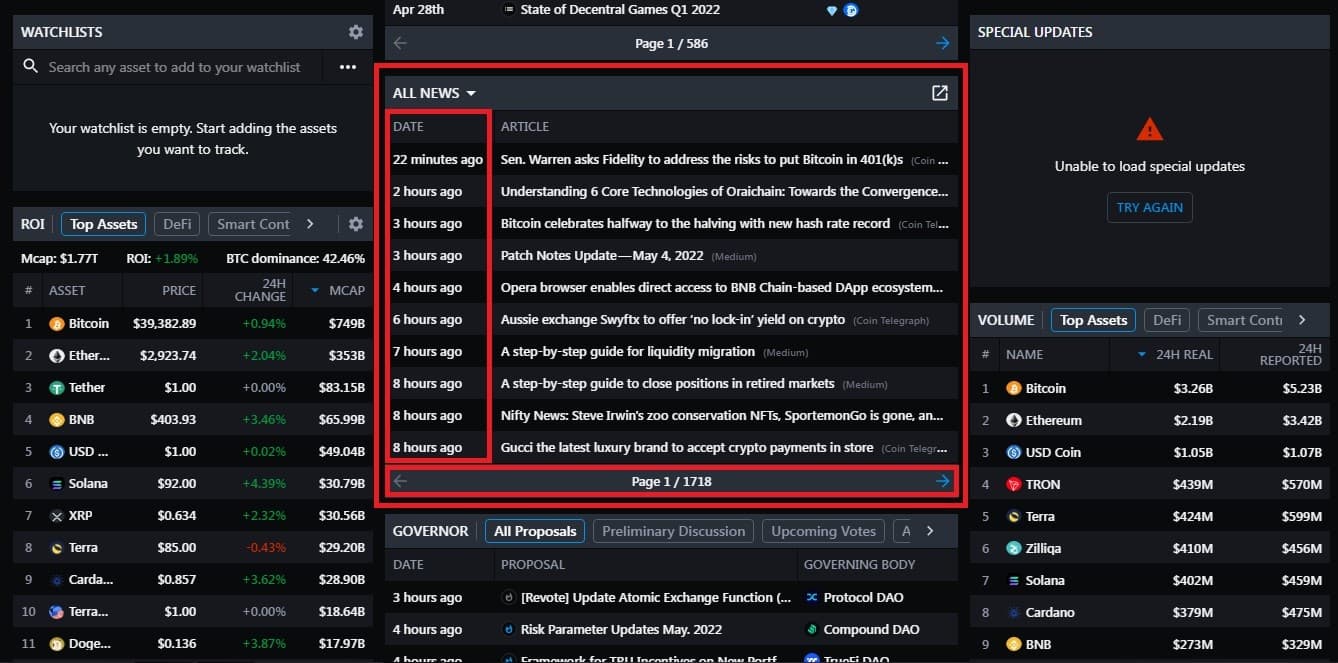Open State of Decentral Games Q1 2022
Image resolution: width=1338 pixels, height=663 pixels.
pos(620,10)
